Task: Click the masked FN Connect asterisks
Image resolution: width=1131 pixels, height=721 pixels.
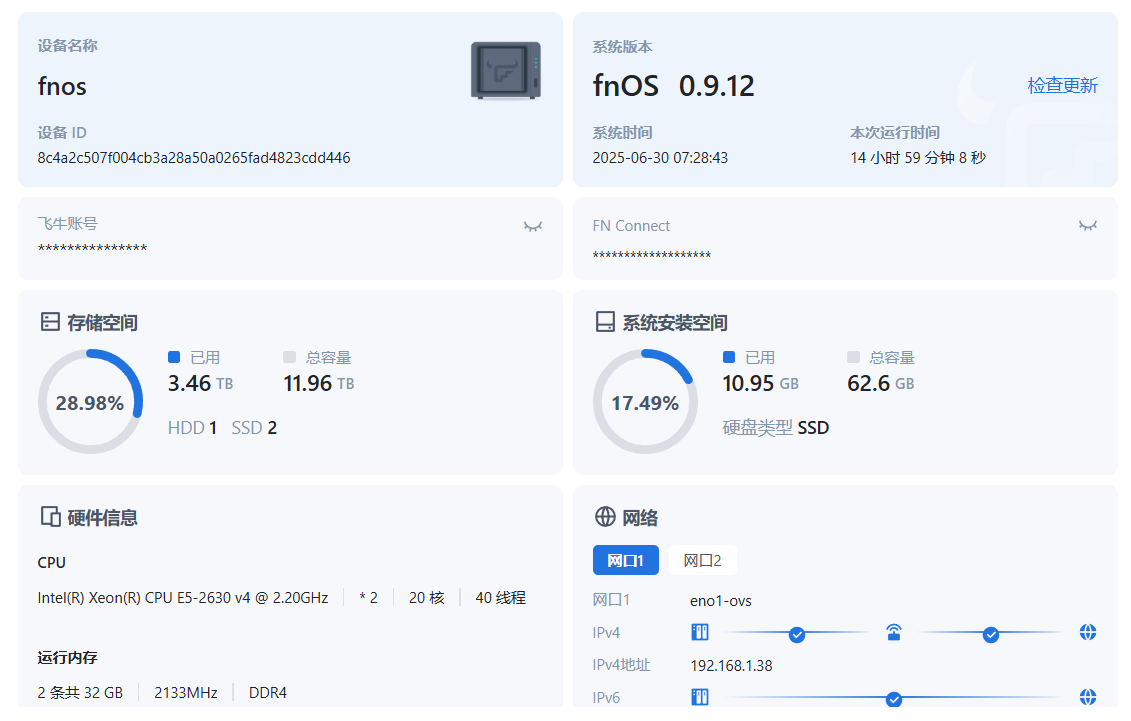Action: [x=651, y=256]
